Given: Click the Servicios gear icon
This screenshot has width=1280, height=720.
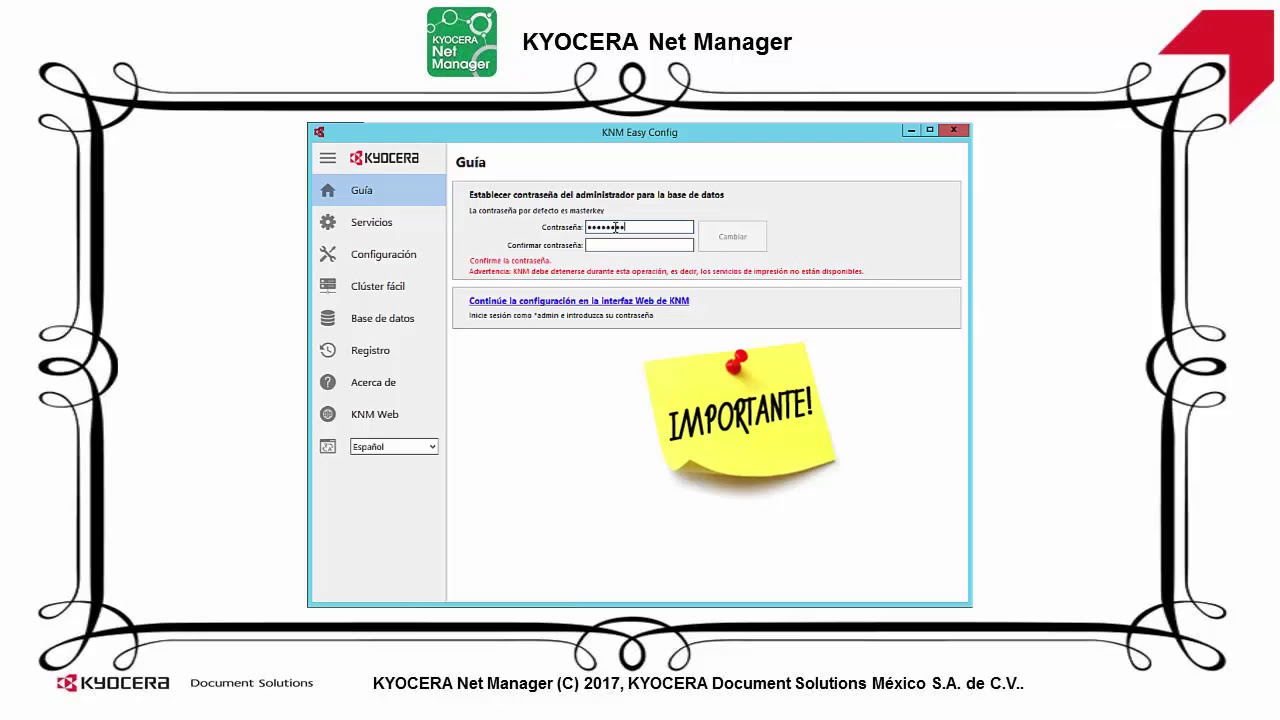Looking at the screenshot, I should (x=328, y=222).
